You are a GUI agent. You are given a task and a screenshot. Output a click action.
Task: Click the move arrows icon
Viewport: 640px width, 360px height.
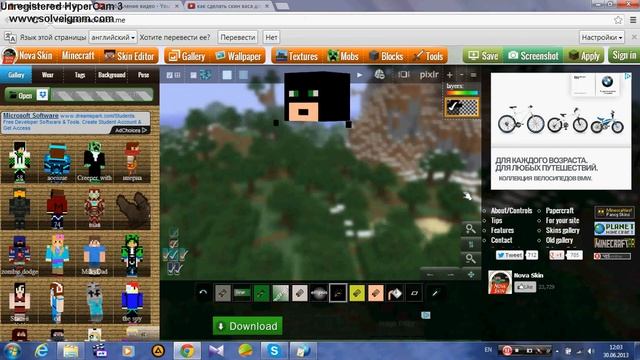click(x=471, y=274)
